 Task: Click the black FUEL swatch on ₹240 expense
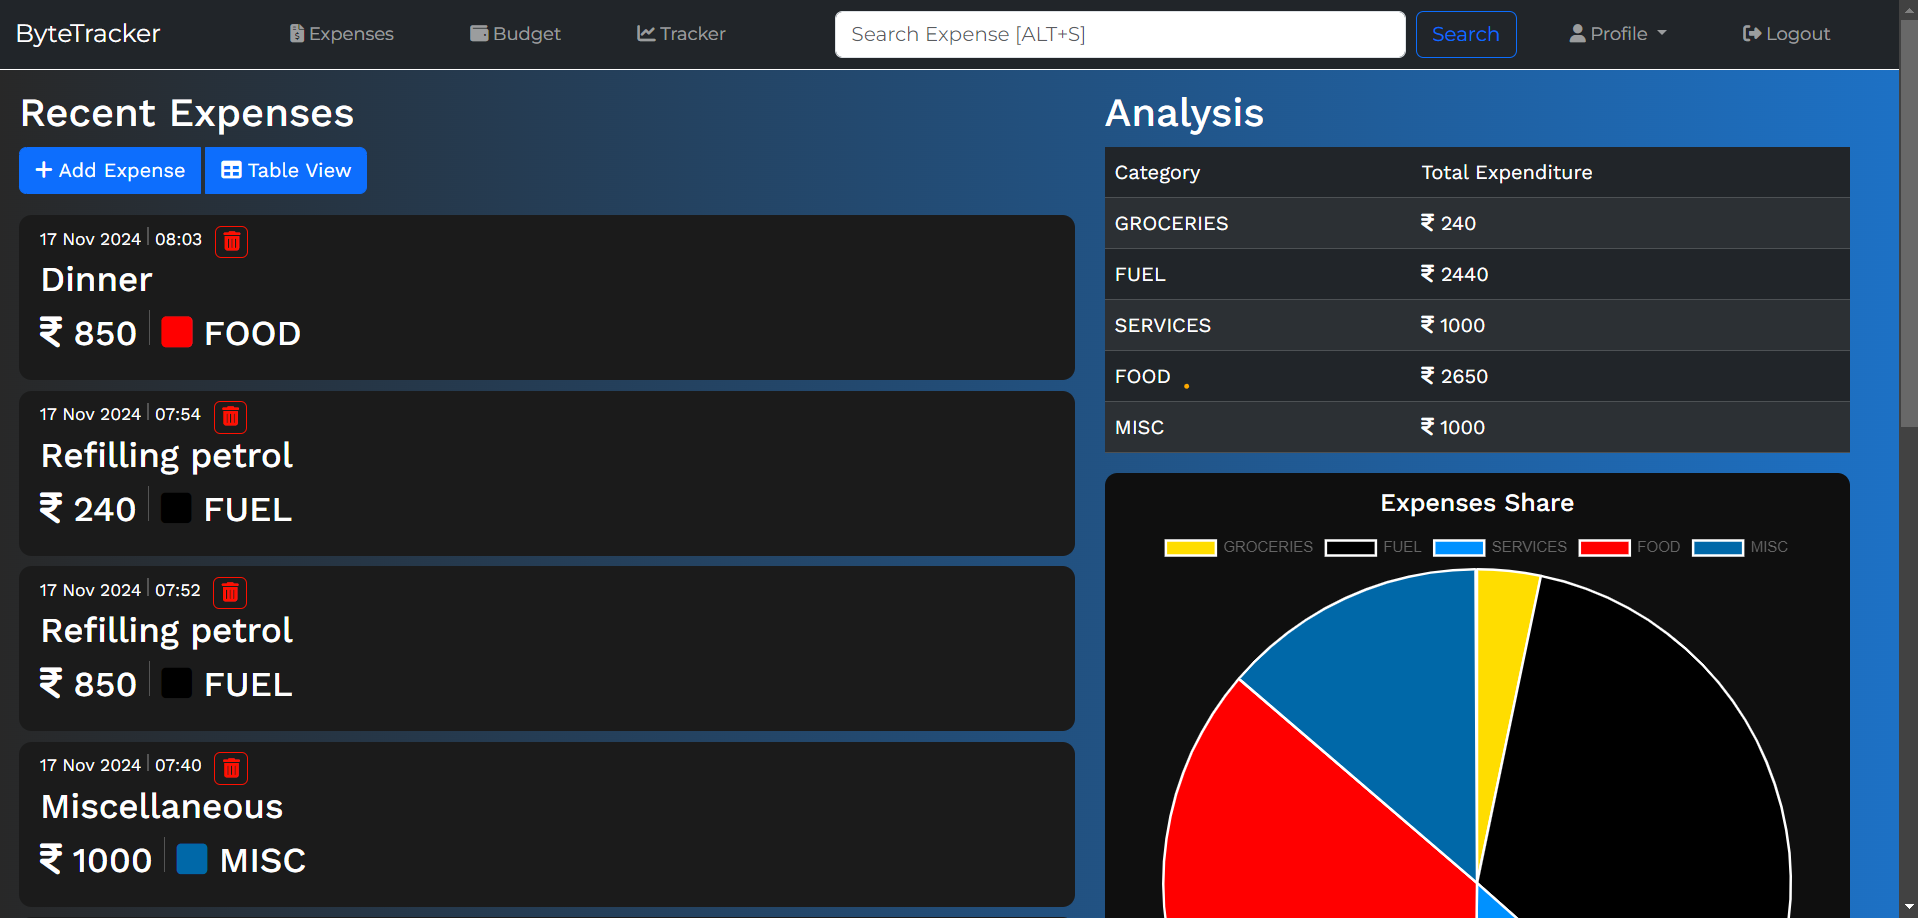pyautogui.click(x=176, y=508)
